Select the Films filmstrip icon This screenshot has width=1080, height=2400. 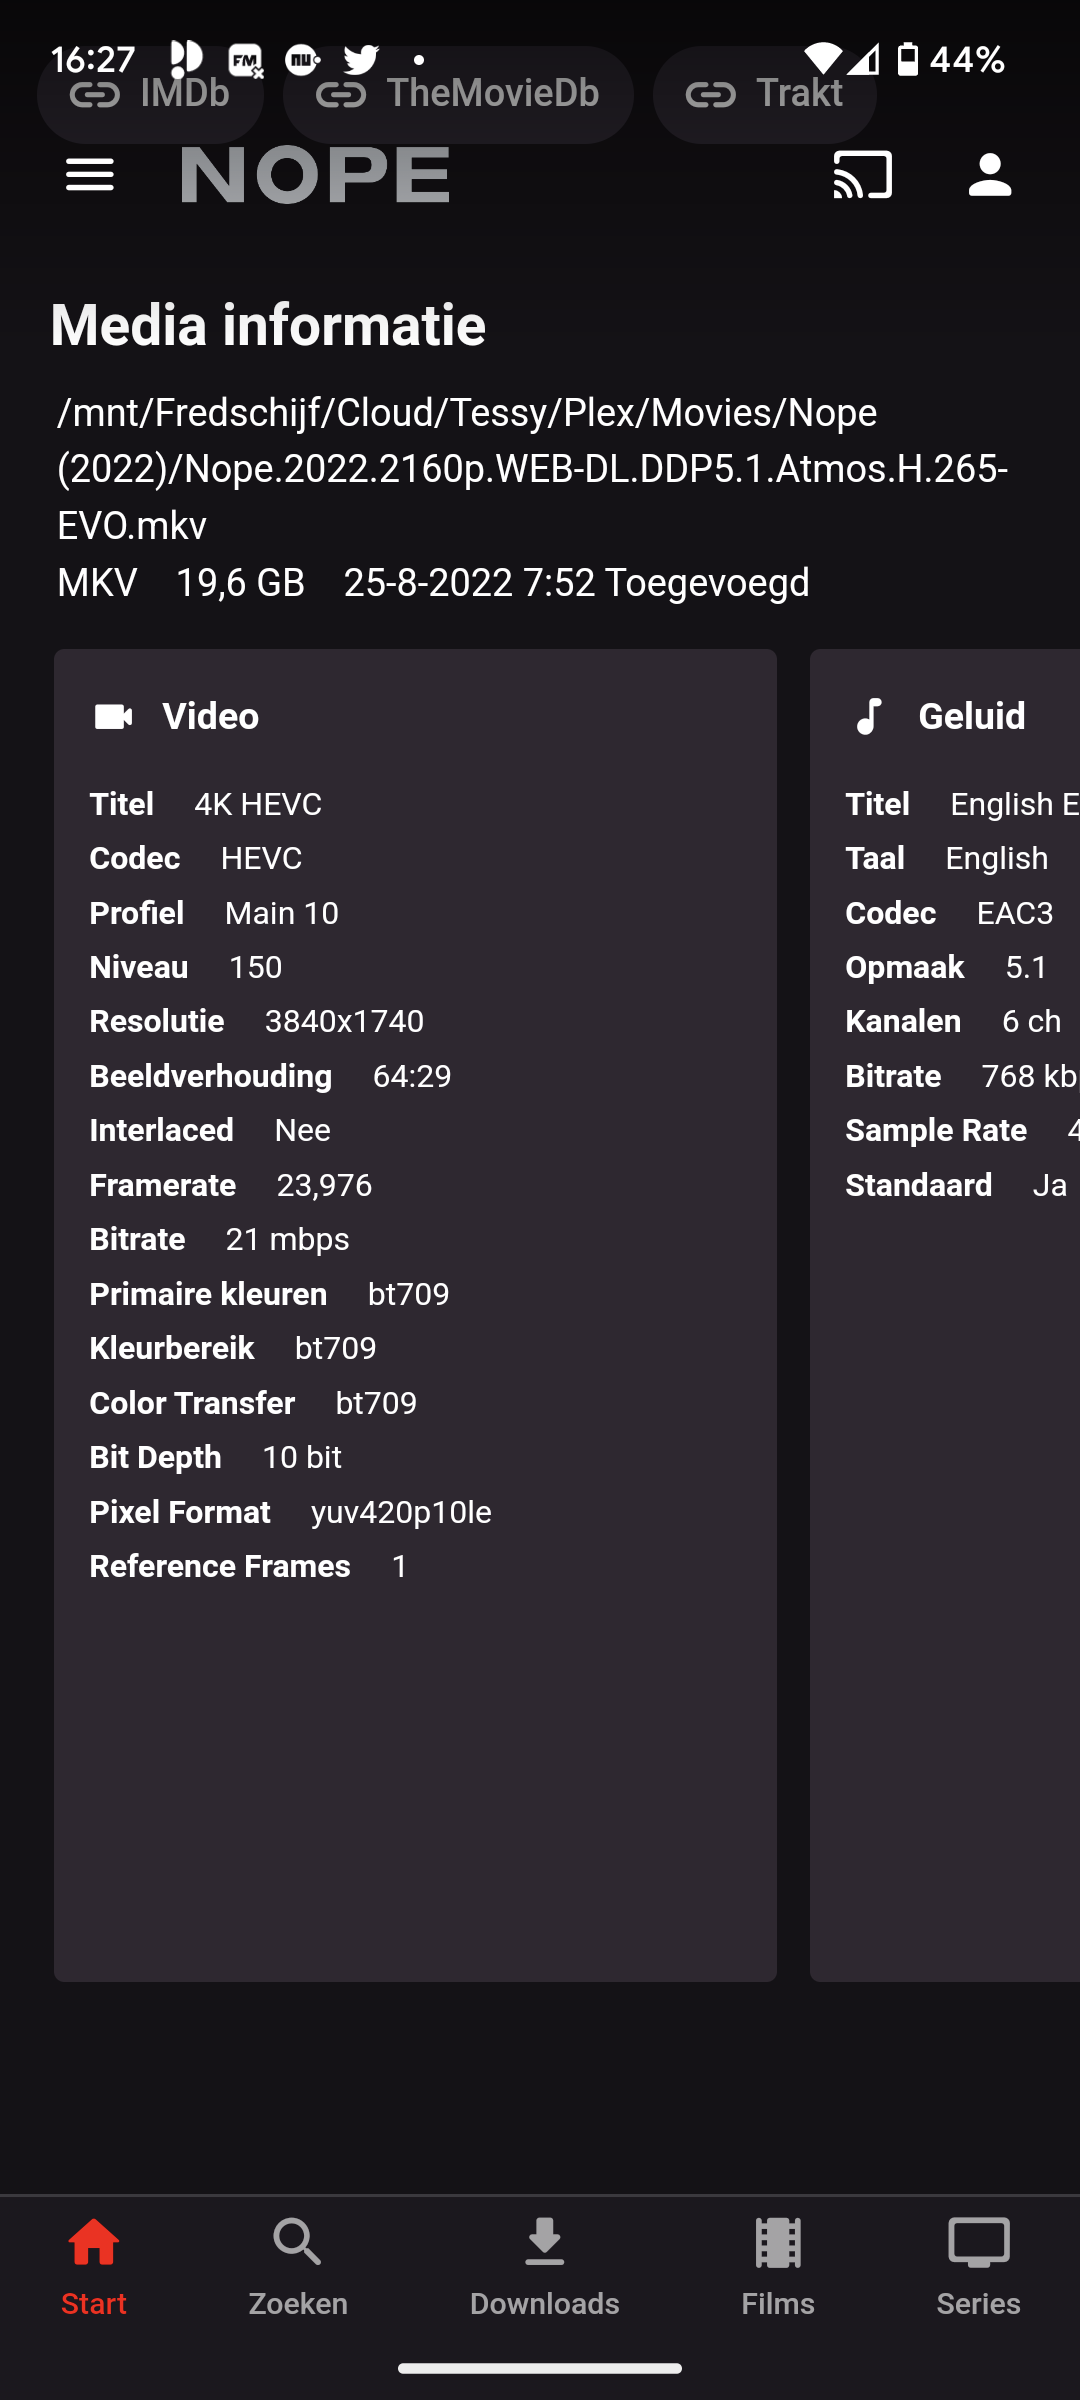pyautogui.click(x=777, y=2243)
